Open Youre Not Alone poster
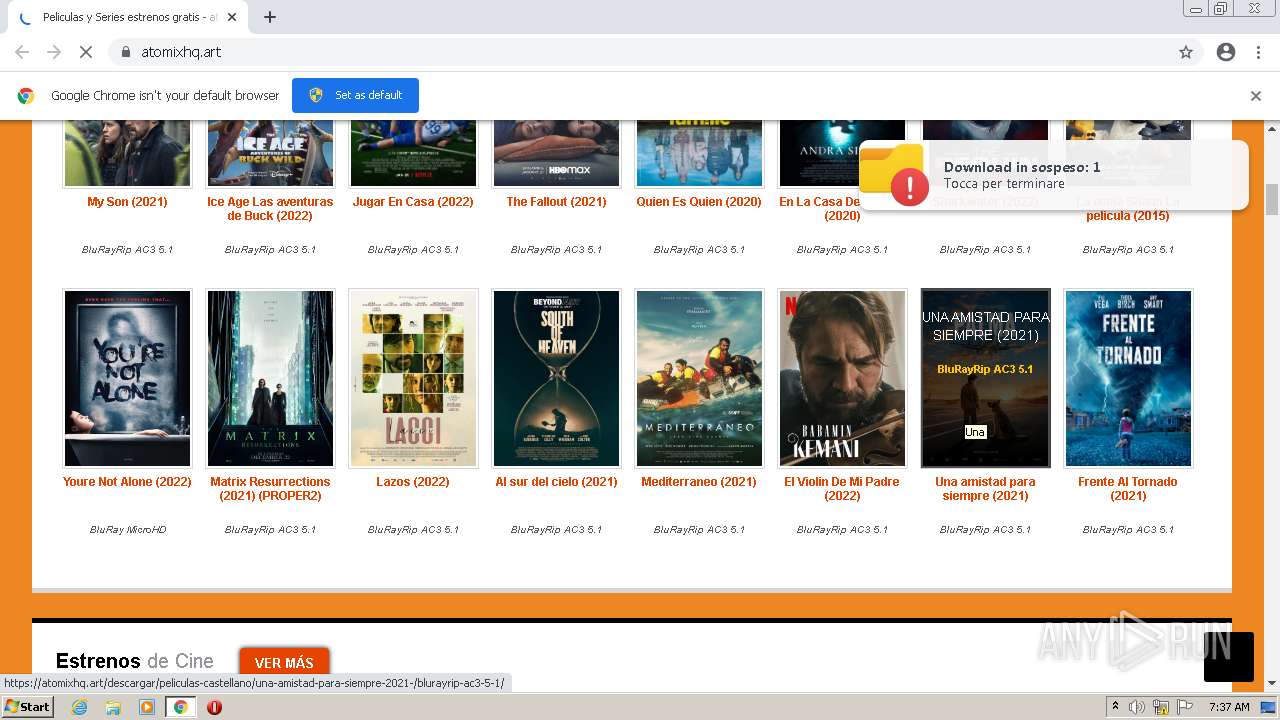The height and width of the screenshot is (720, 1280). coord(127,379)
